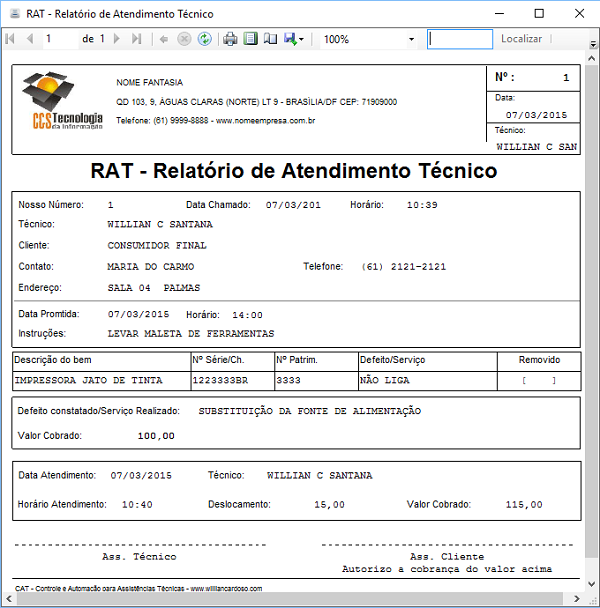Open the 100% zoom dropdown
This screenshot has width=600, height=608.
pos(412,39)
